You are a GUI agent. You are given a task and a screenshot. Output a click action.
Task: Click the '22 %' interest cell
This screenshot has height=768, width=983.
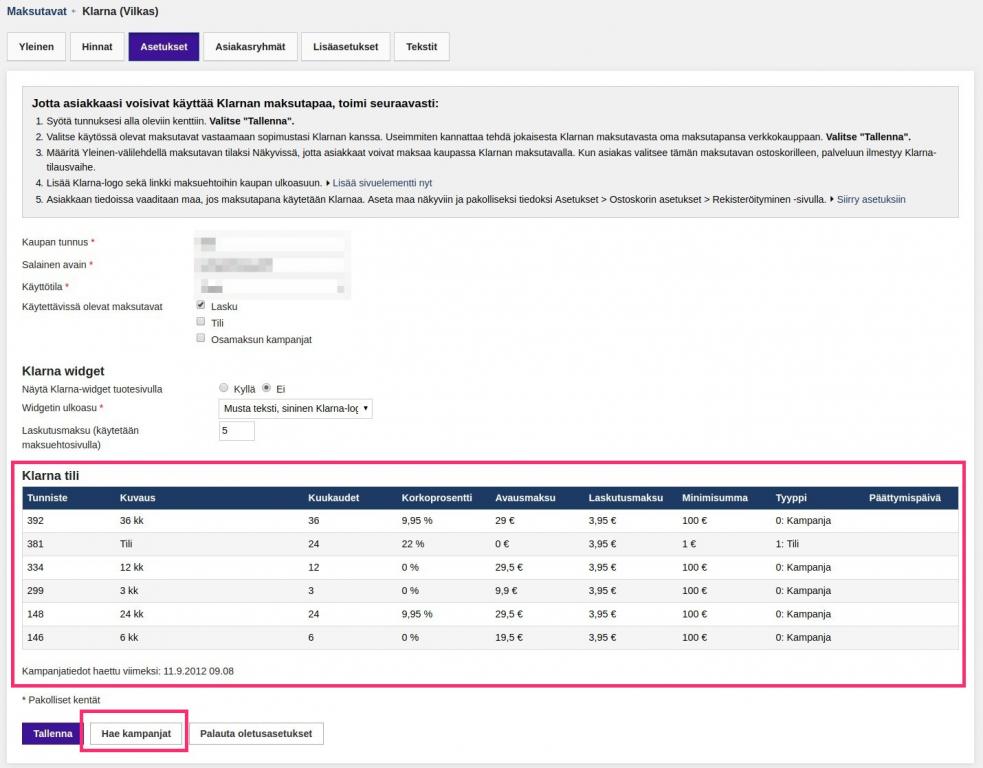tap(413, 544)
